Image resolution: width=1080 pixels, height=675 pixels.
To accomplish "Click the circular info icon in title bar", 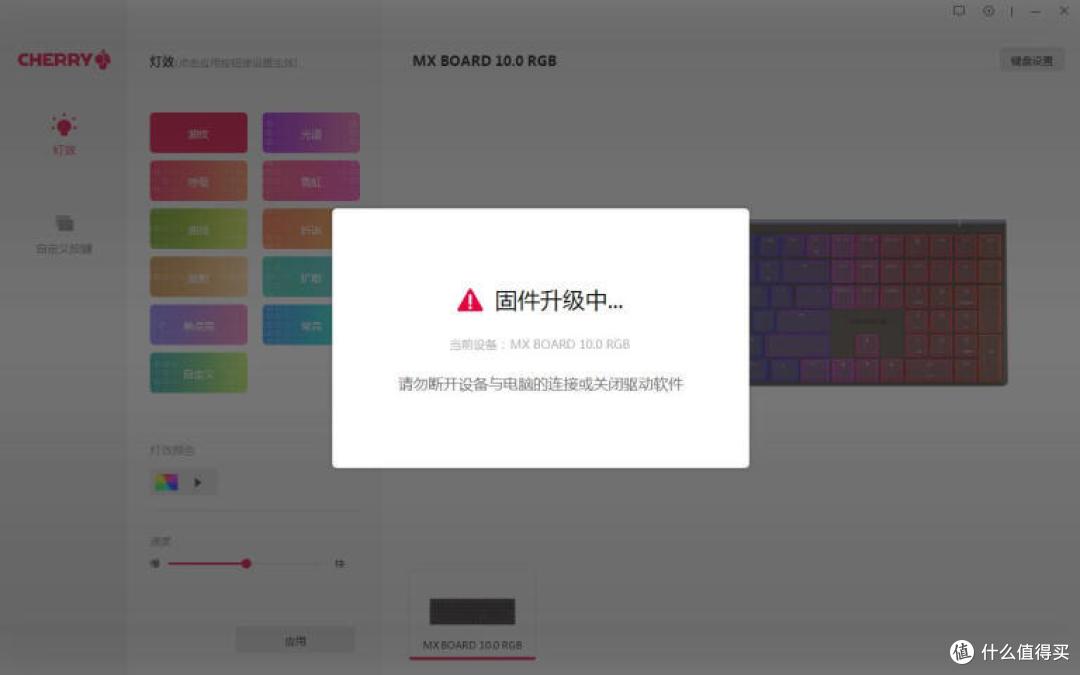I will 988,11.
